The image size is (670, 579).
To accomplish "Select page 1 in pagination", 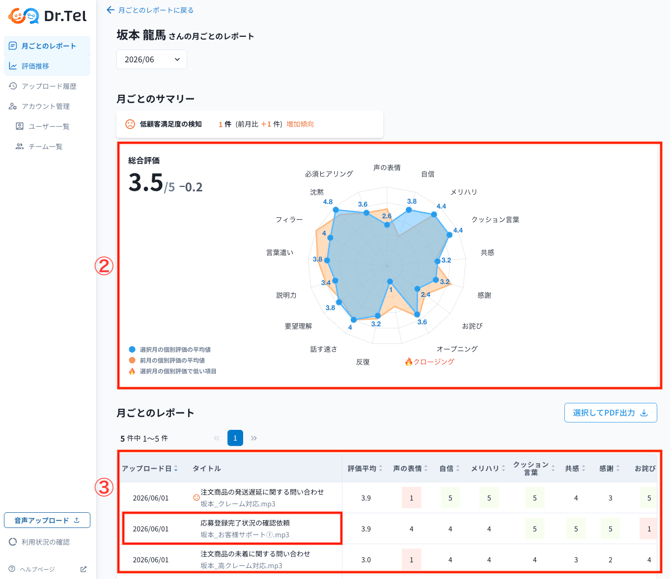I will [x=235, y=438].
